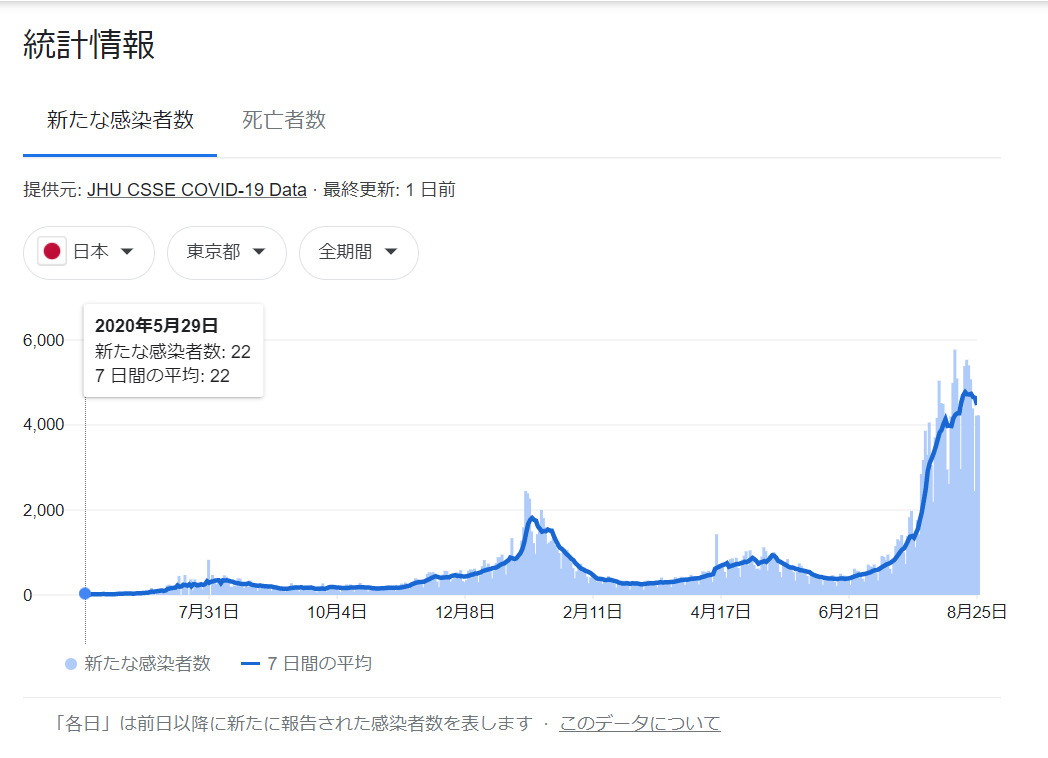1048x758 pixels.
Task: Click the 4月17日 date label on axis
Action: tap(720, 611)
